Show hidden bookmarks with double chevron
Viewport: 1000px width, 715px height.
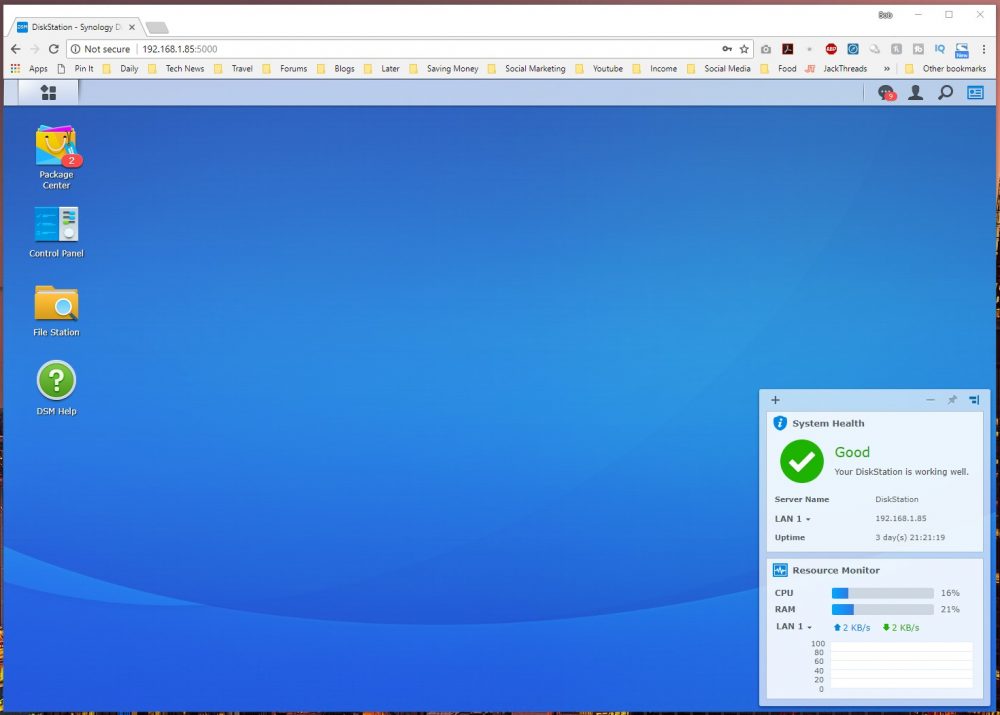(886, 68)
